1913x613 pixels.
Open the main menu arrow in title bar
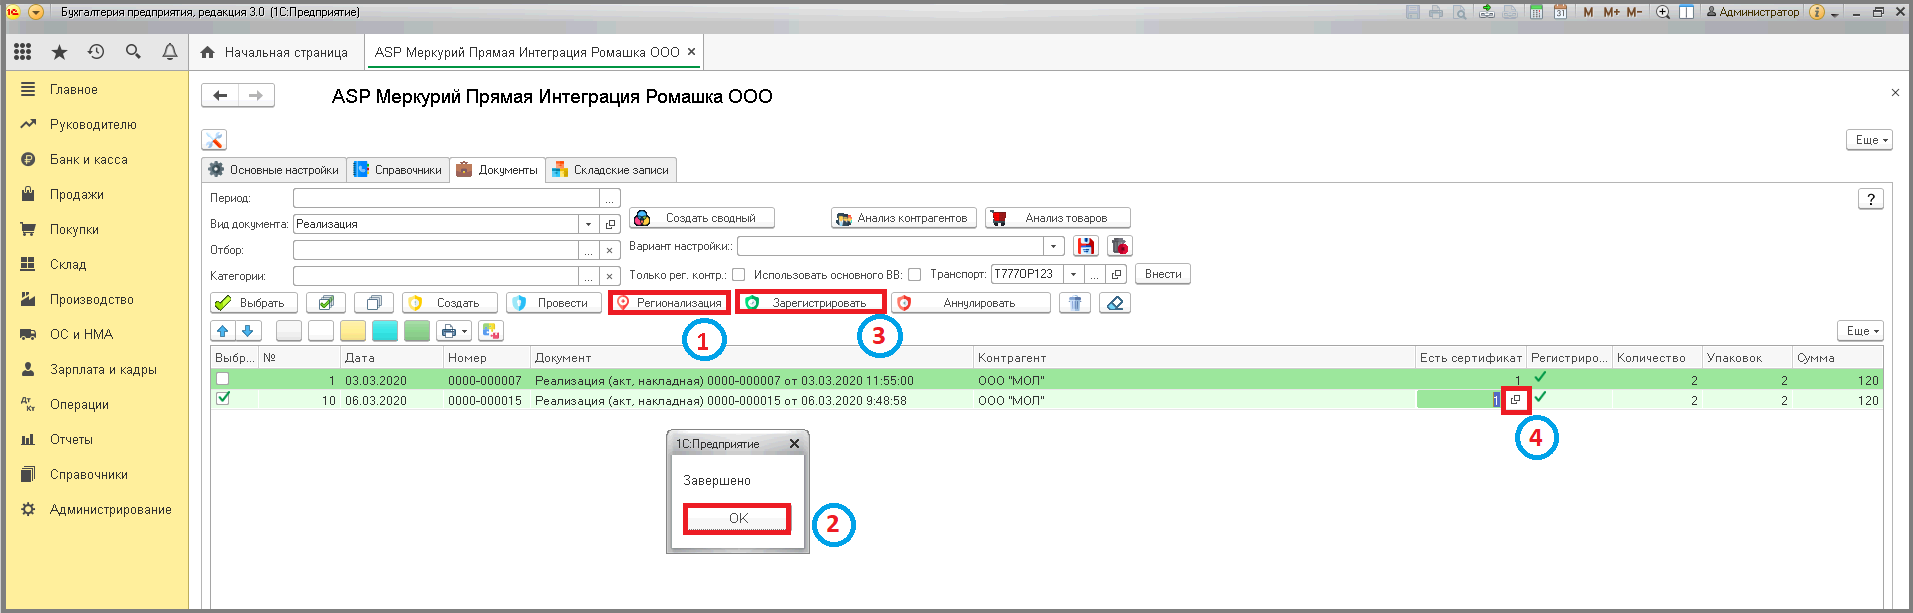tap(36, 12)
